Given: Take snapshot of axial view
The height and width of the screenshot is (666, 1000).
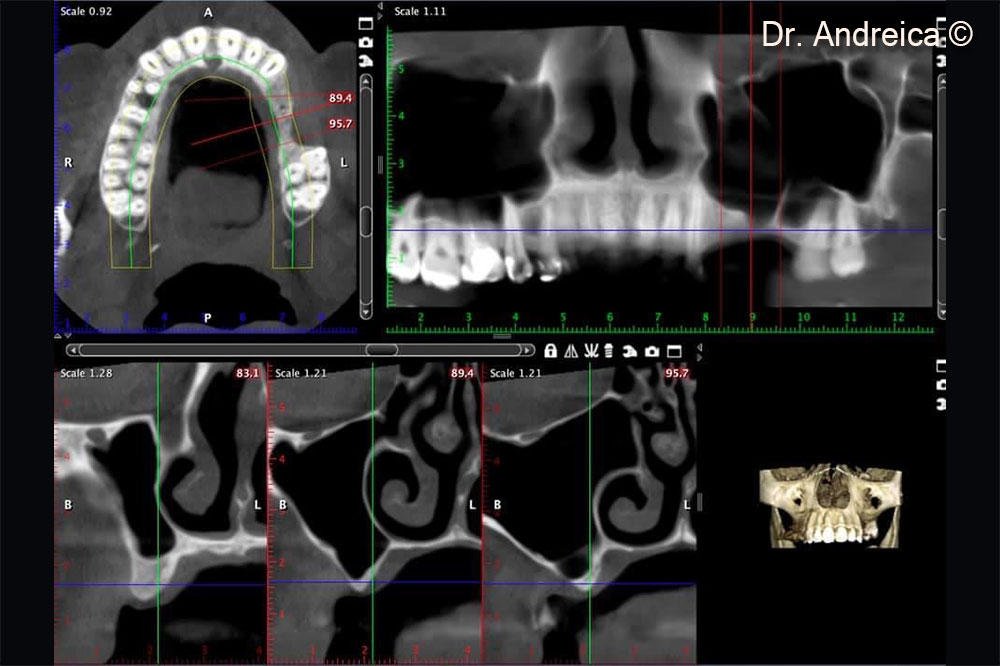Looking at the screenshot, I should tap(366, 43).
